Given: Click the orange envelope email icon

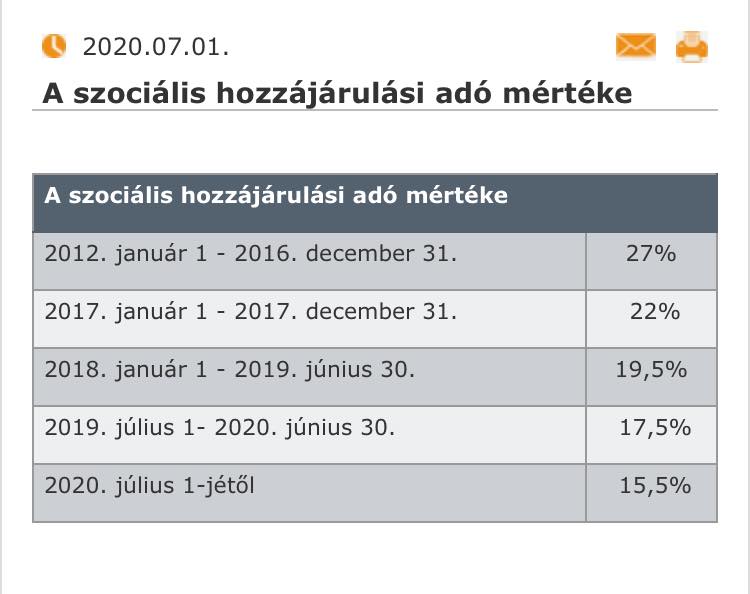Looking at the screenshot, I should pyautogui.click(x=635, y=46).
